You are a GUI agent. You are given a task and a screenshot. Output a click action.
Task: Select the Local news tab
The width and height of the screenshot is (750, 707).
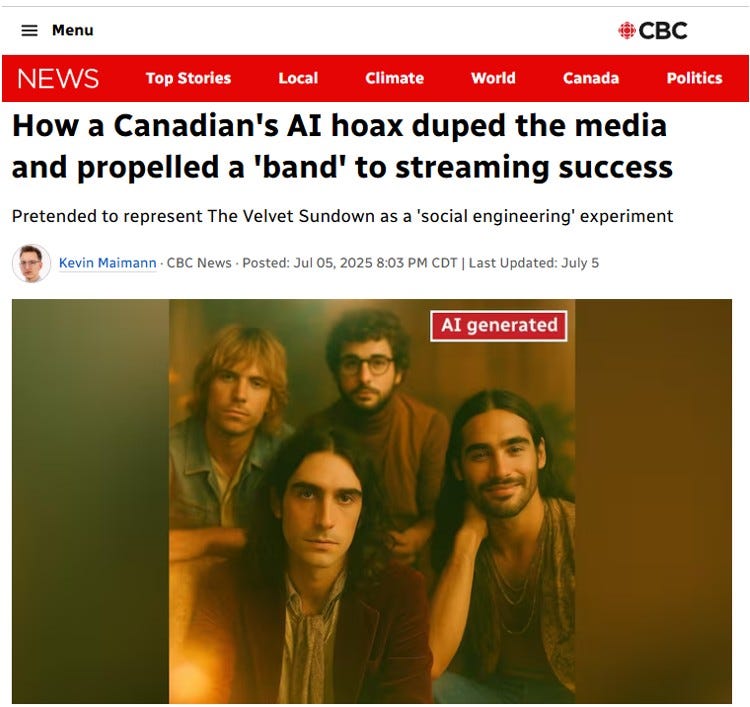click(298, 78)
